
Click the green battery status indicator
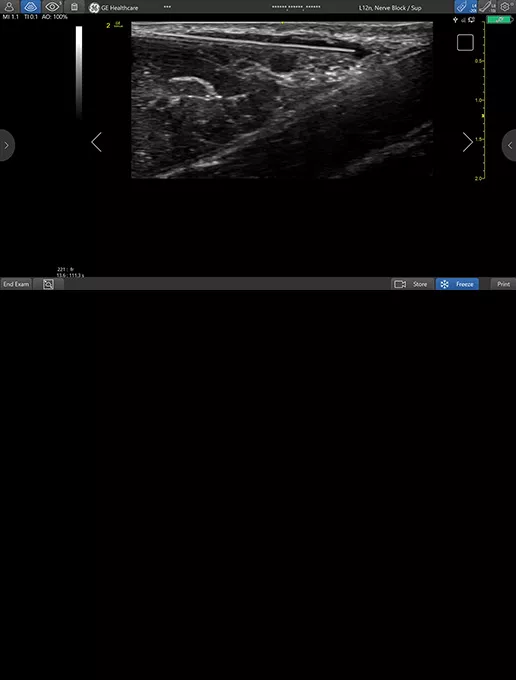pos(499,20)
